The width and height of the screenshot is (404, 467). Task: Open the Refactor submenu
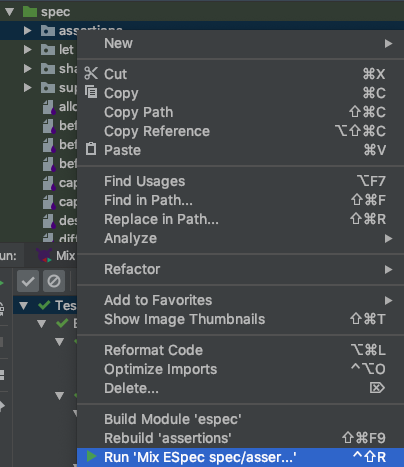point(240,269)
